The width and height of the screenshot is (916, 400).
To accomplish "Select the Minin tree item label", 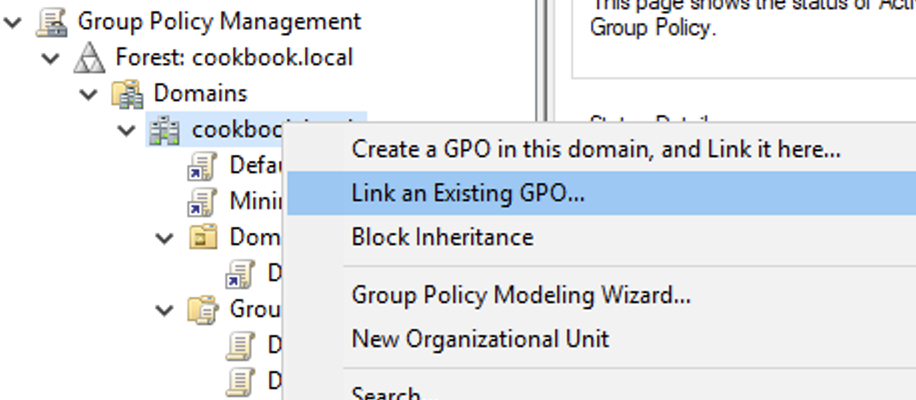I will point(255,201).
